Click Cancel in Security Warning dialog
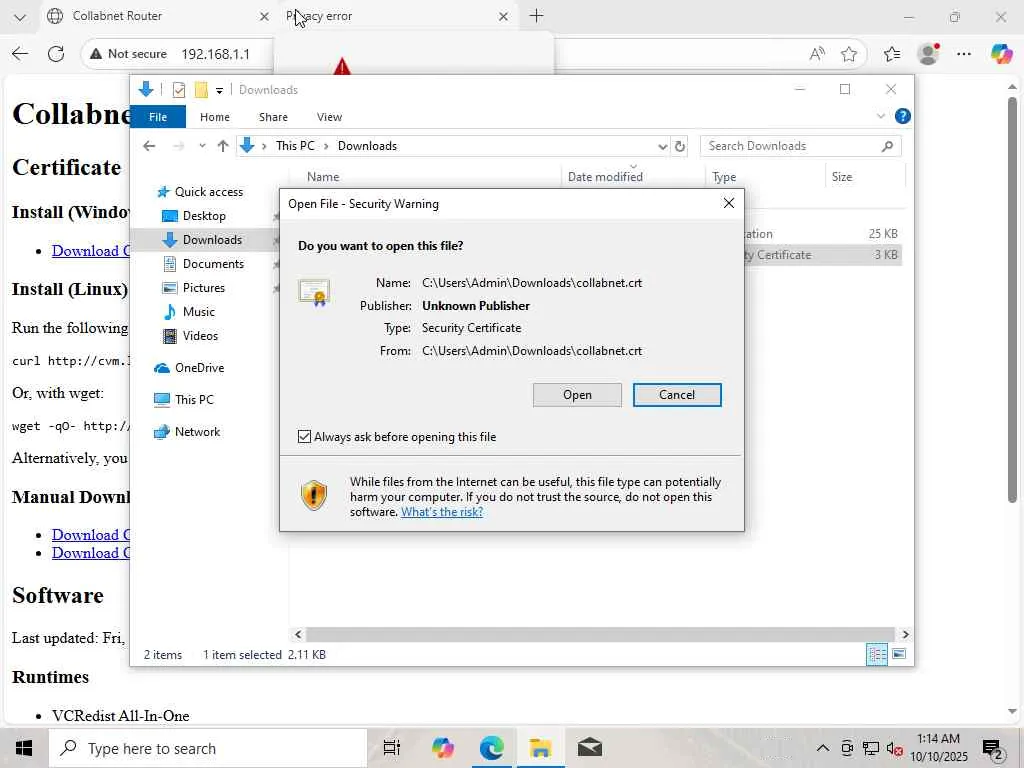Screen dimensions: 1024x768 tap(677, 395)
